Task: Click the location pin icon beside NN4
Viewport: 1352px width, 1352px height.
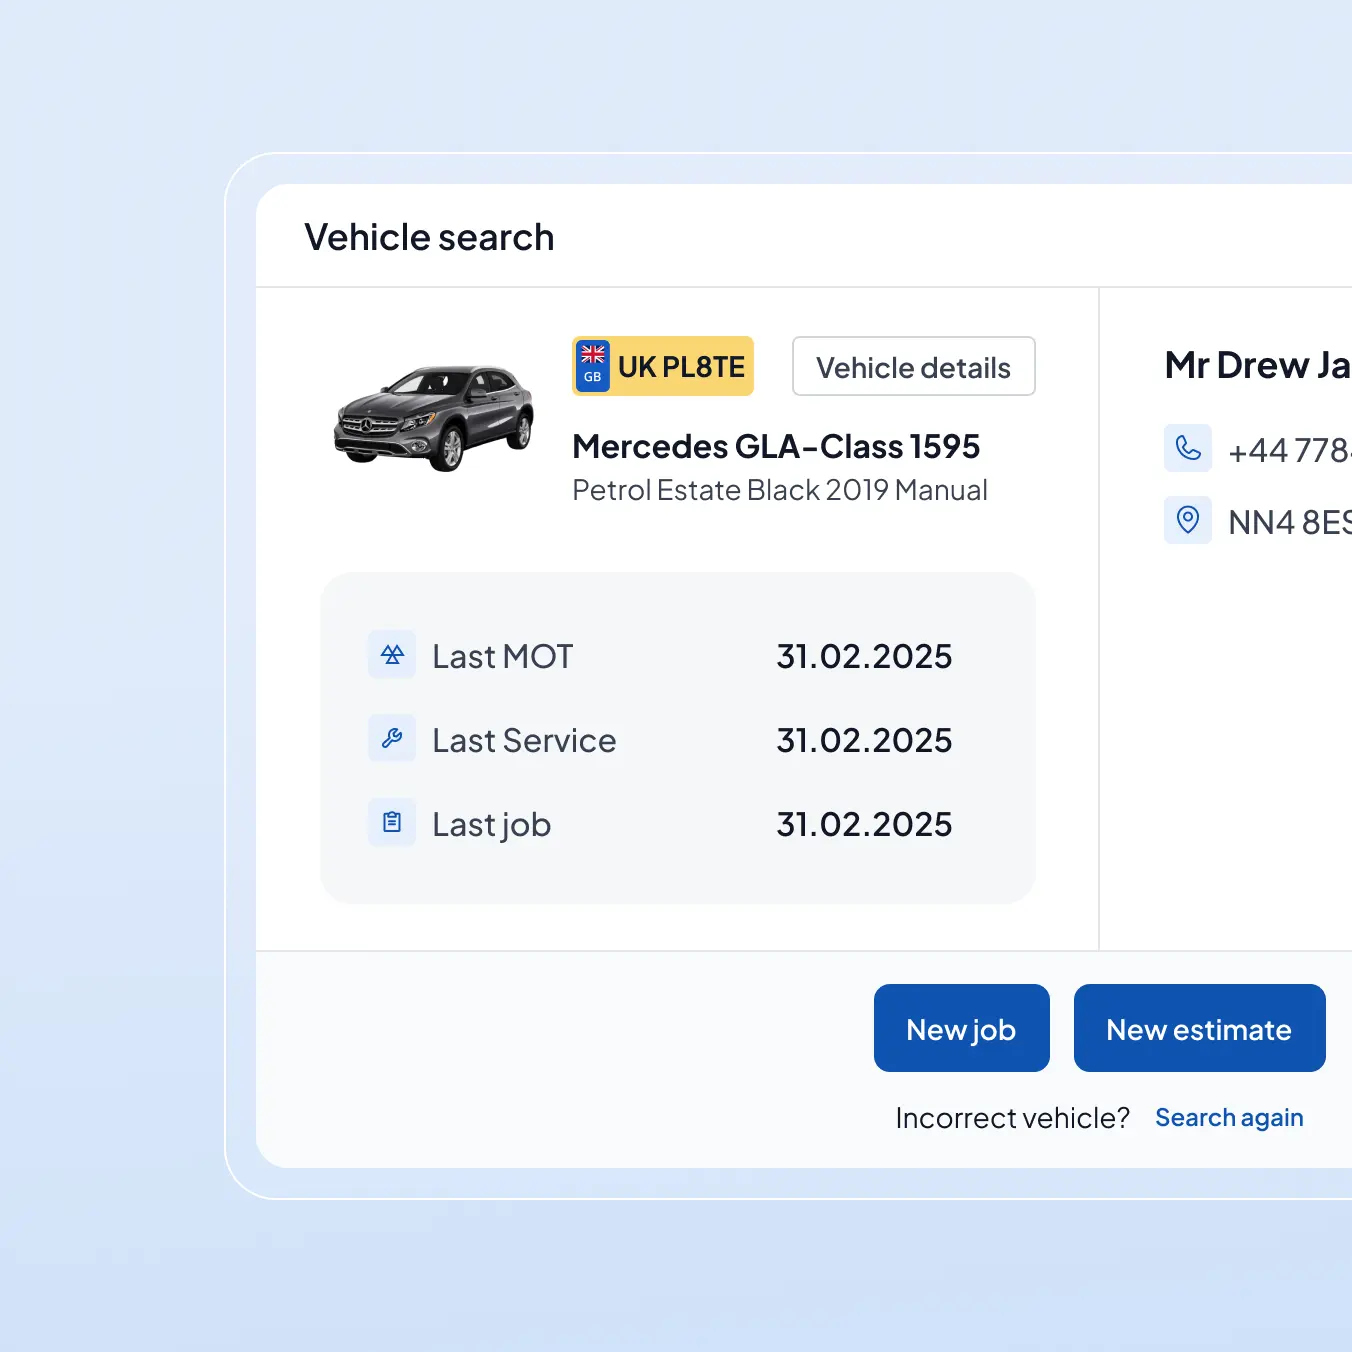Action: (x=1188, y=520)
